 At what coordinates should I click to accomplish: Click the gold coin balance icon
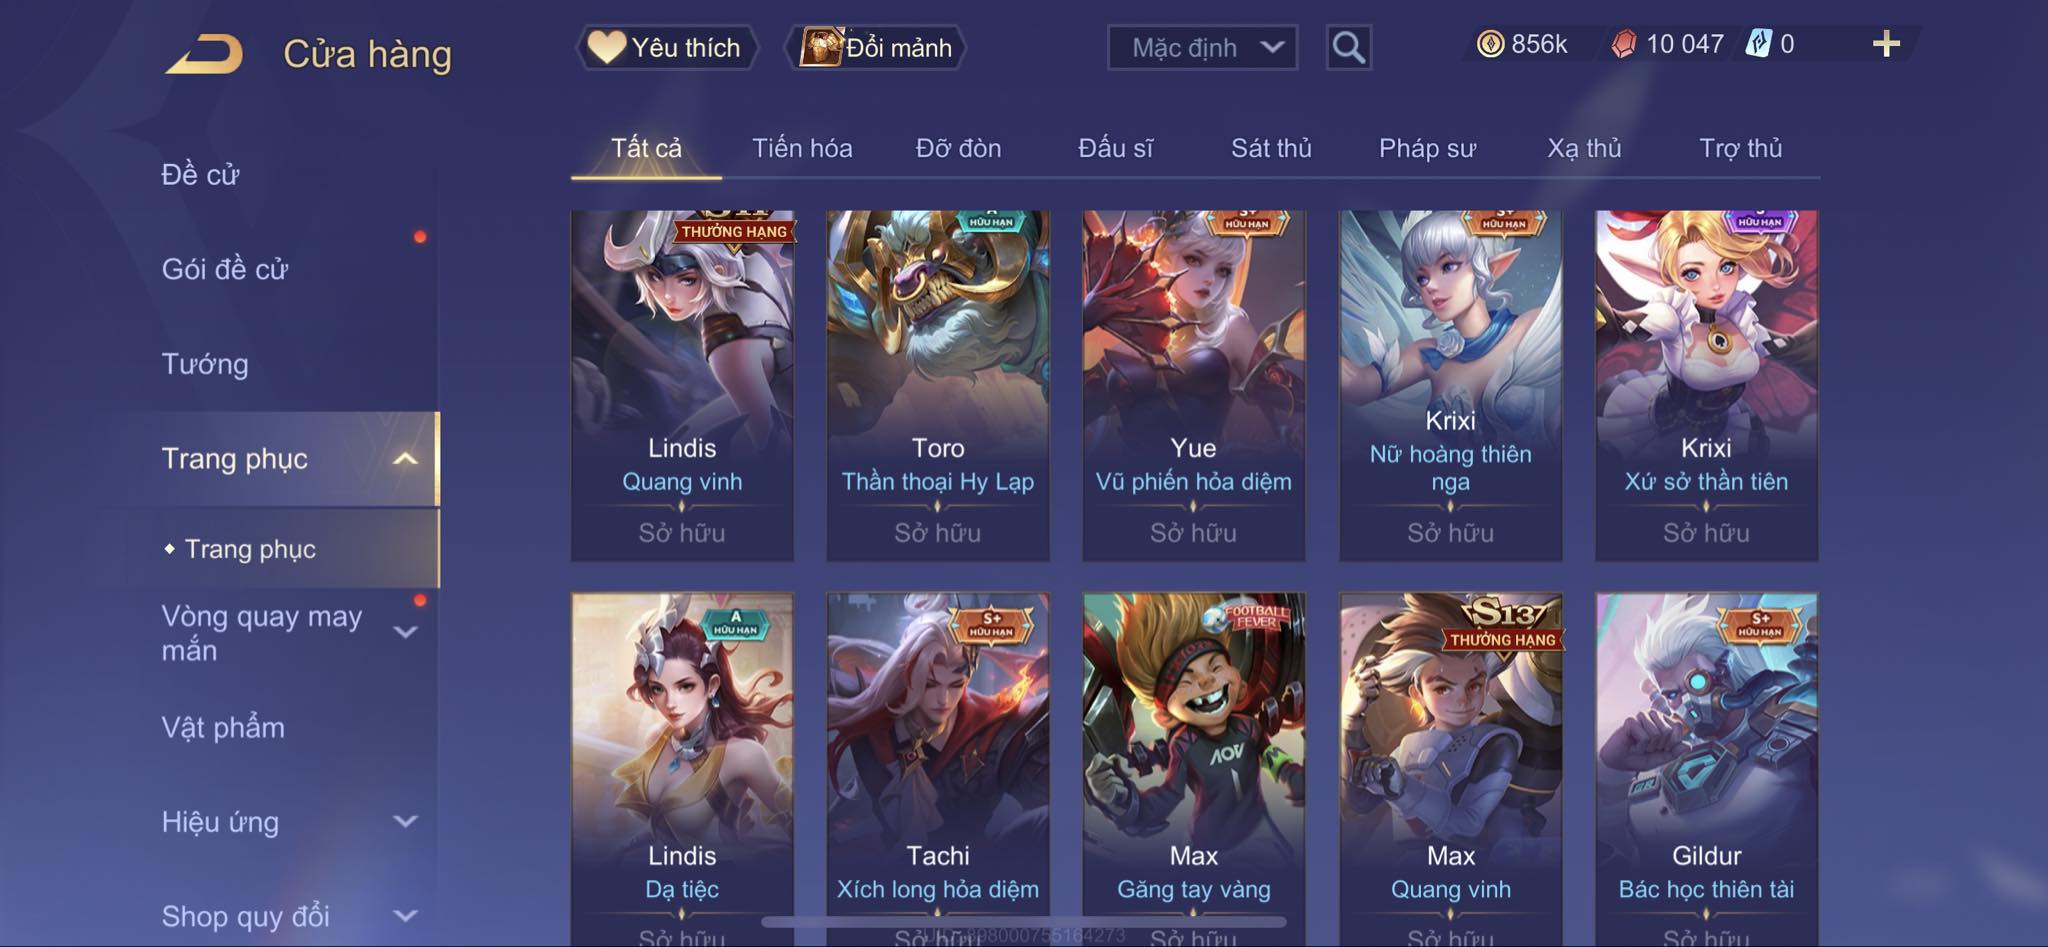coord(1490,44)
